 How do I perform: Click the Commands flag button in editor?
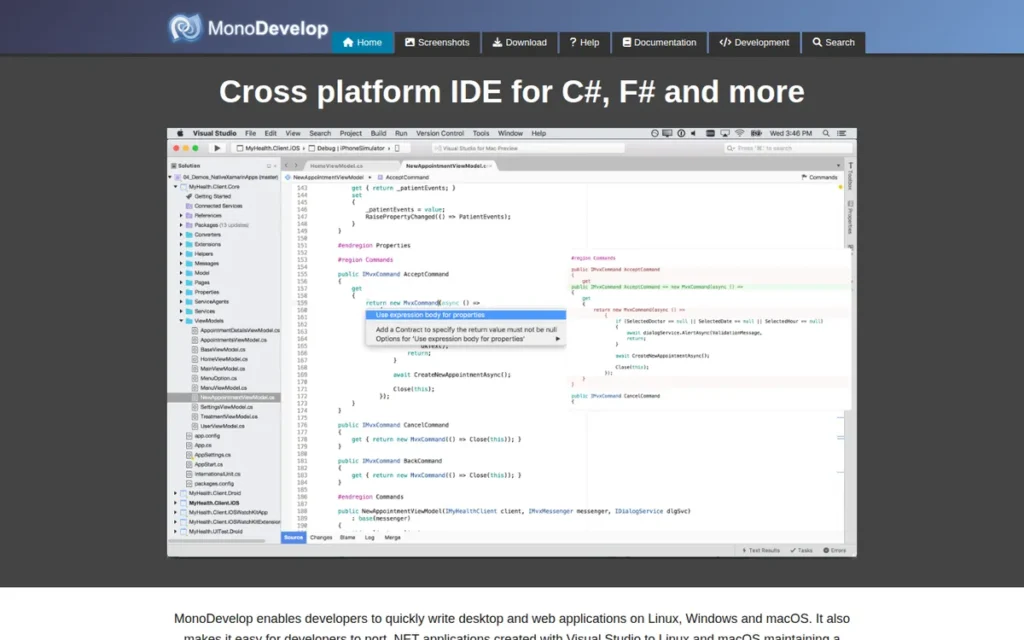[819, 177]
